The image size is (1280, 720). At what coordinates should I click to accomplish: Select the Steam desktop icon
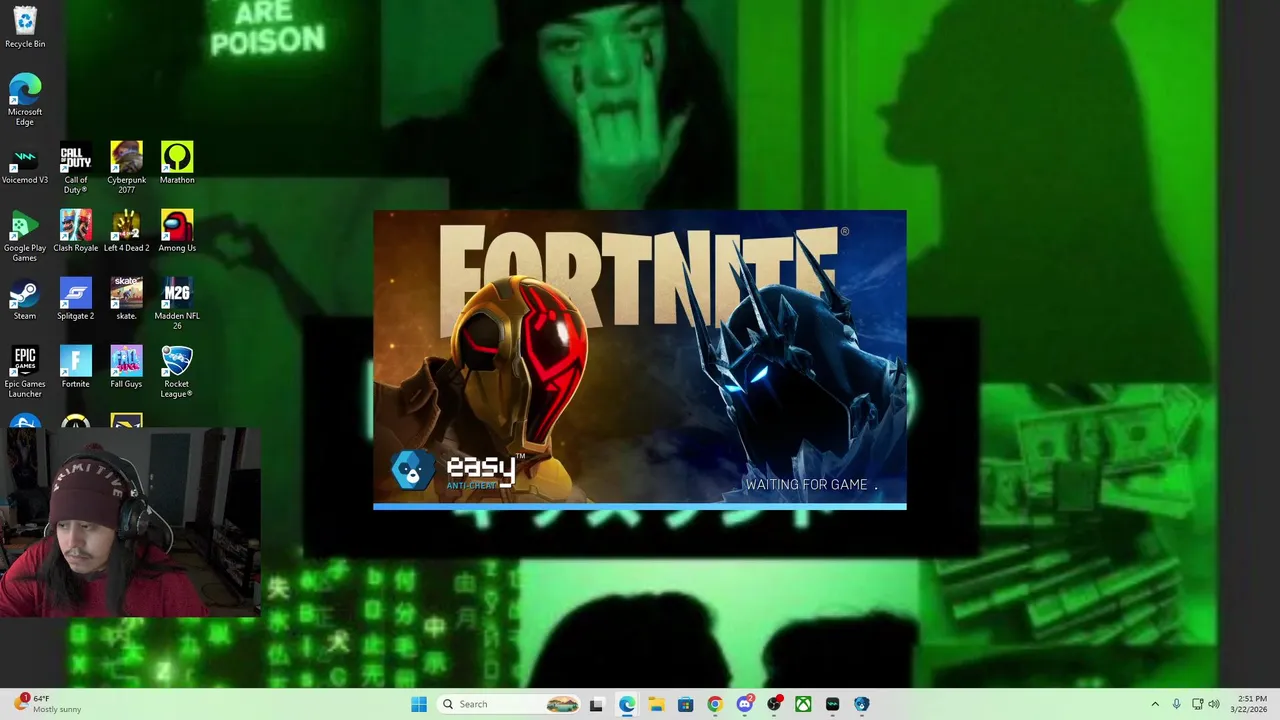pos(25,299)
